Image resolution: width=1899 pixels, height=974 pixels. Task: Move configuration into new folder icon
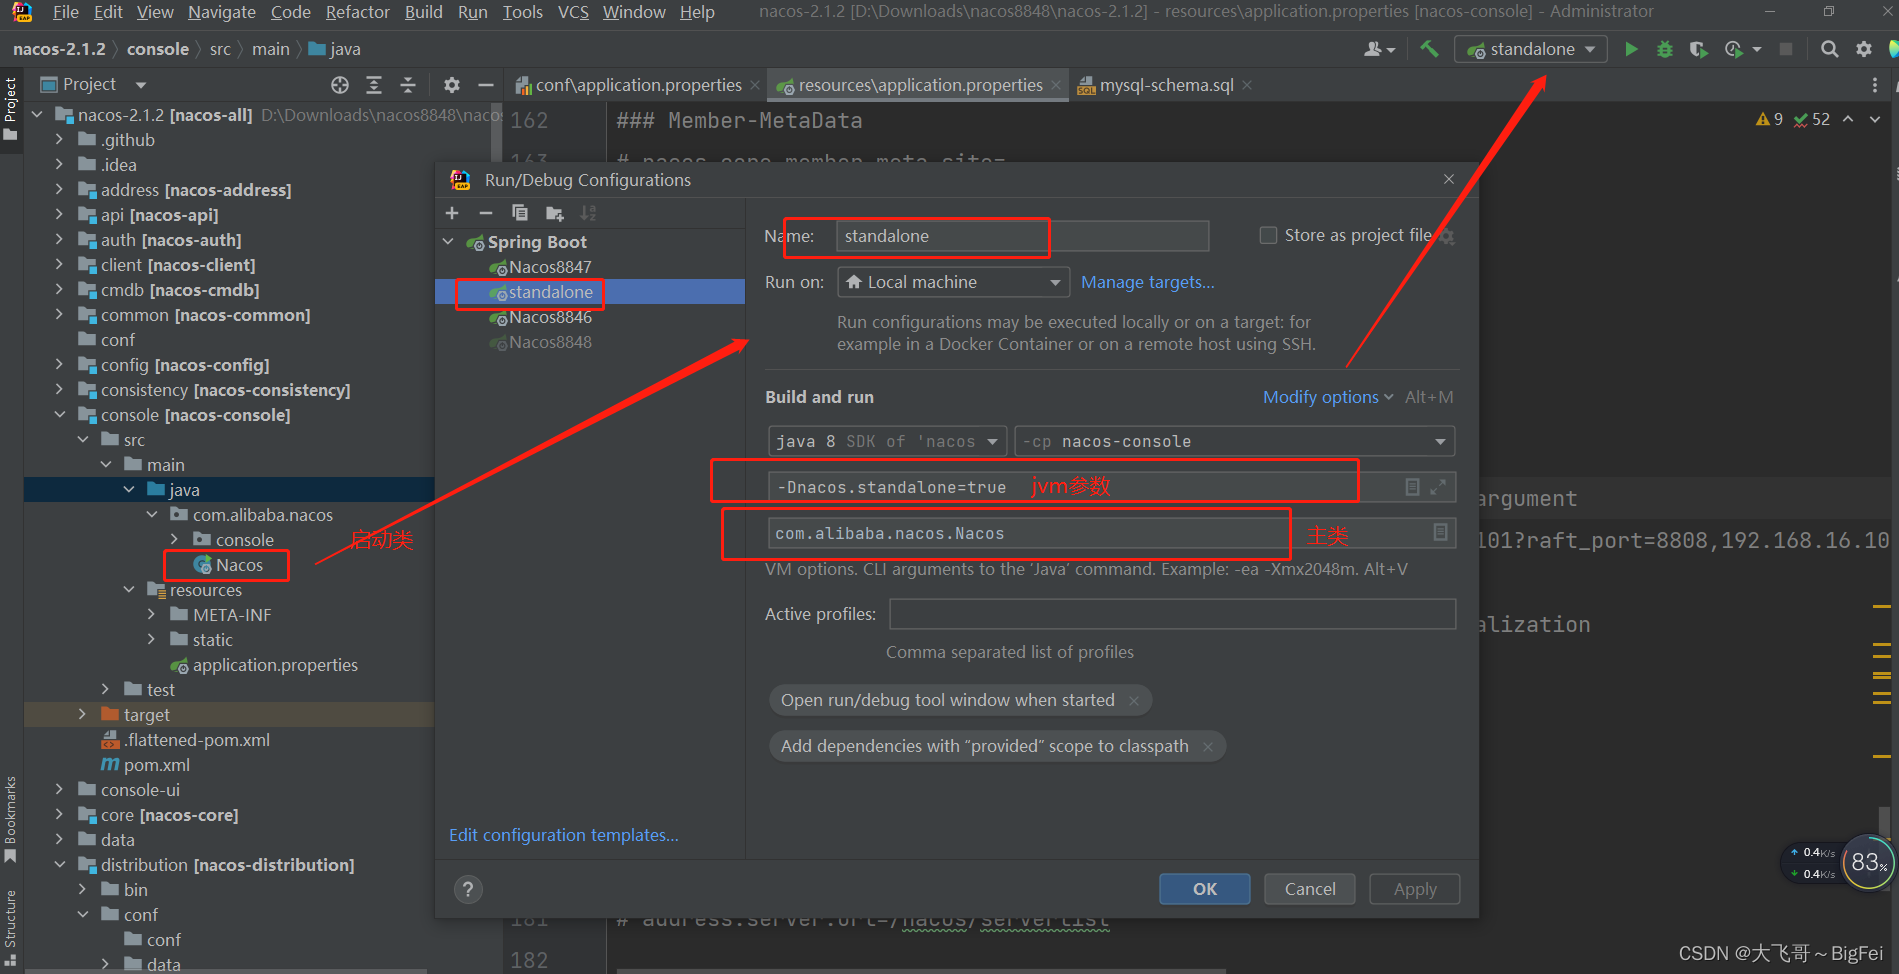(x=555, y=213)
